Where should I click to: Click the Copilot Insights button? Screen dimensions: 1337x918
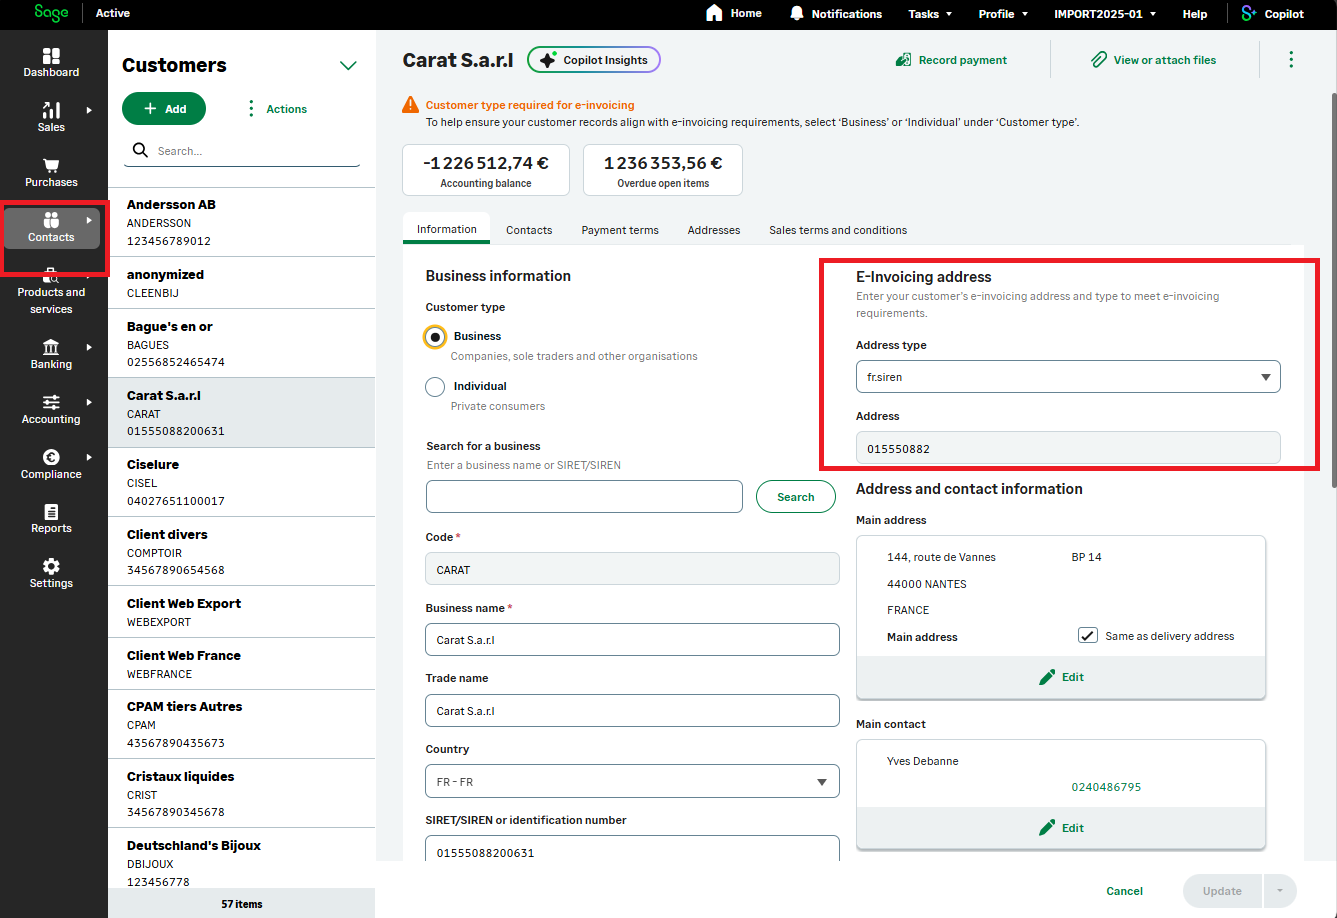point(594,60)
